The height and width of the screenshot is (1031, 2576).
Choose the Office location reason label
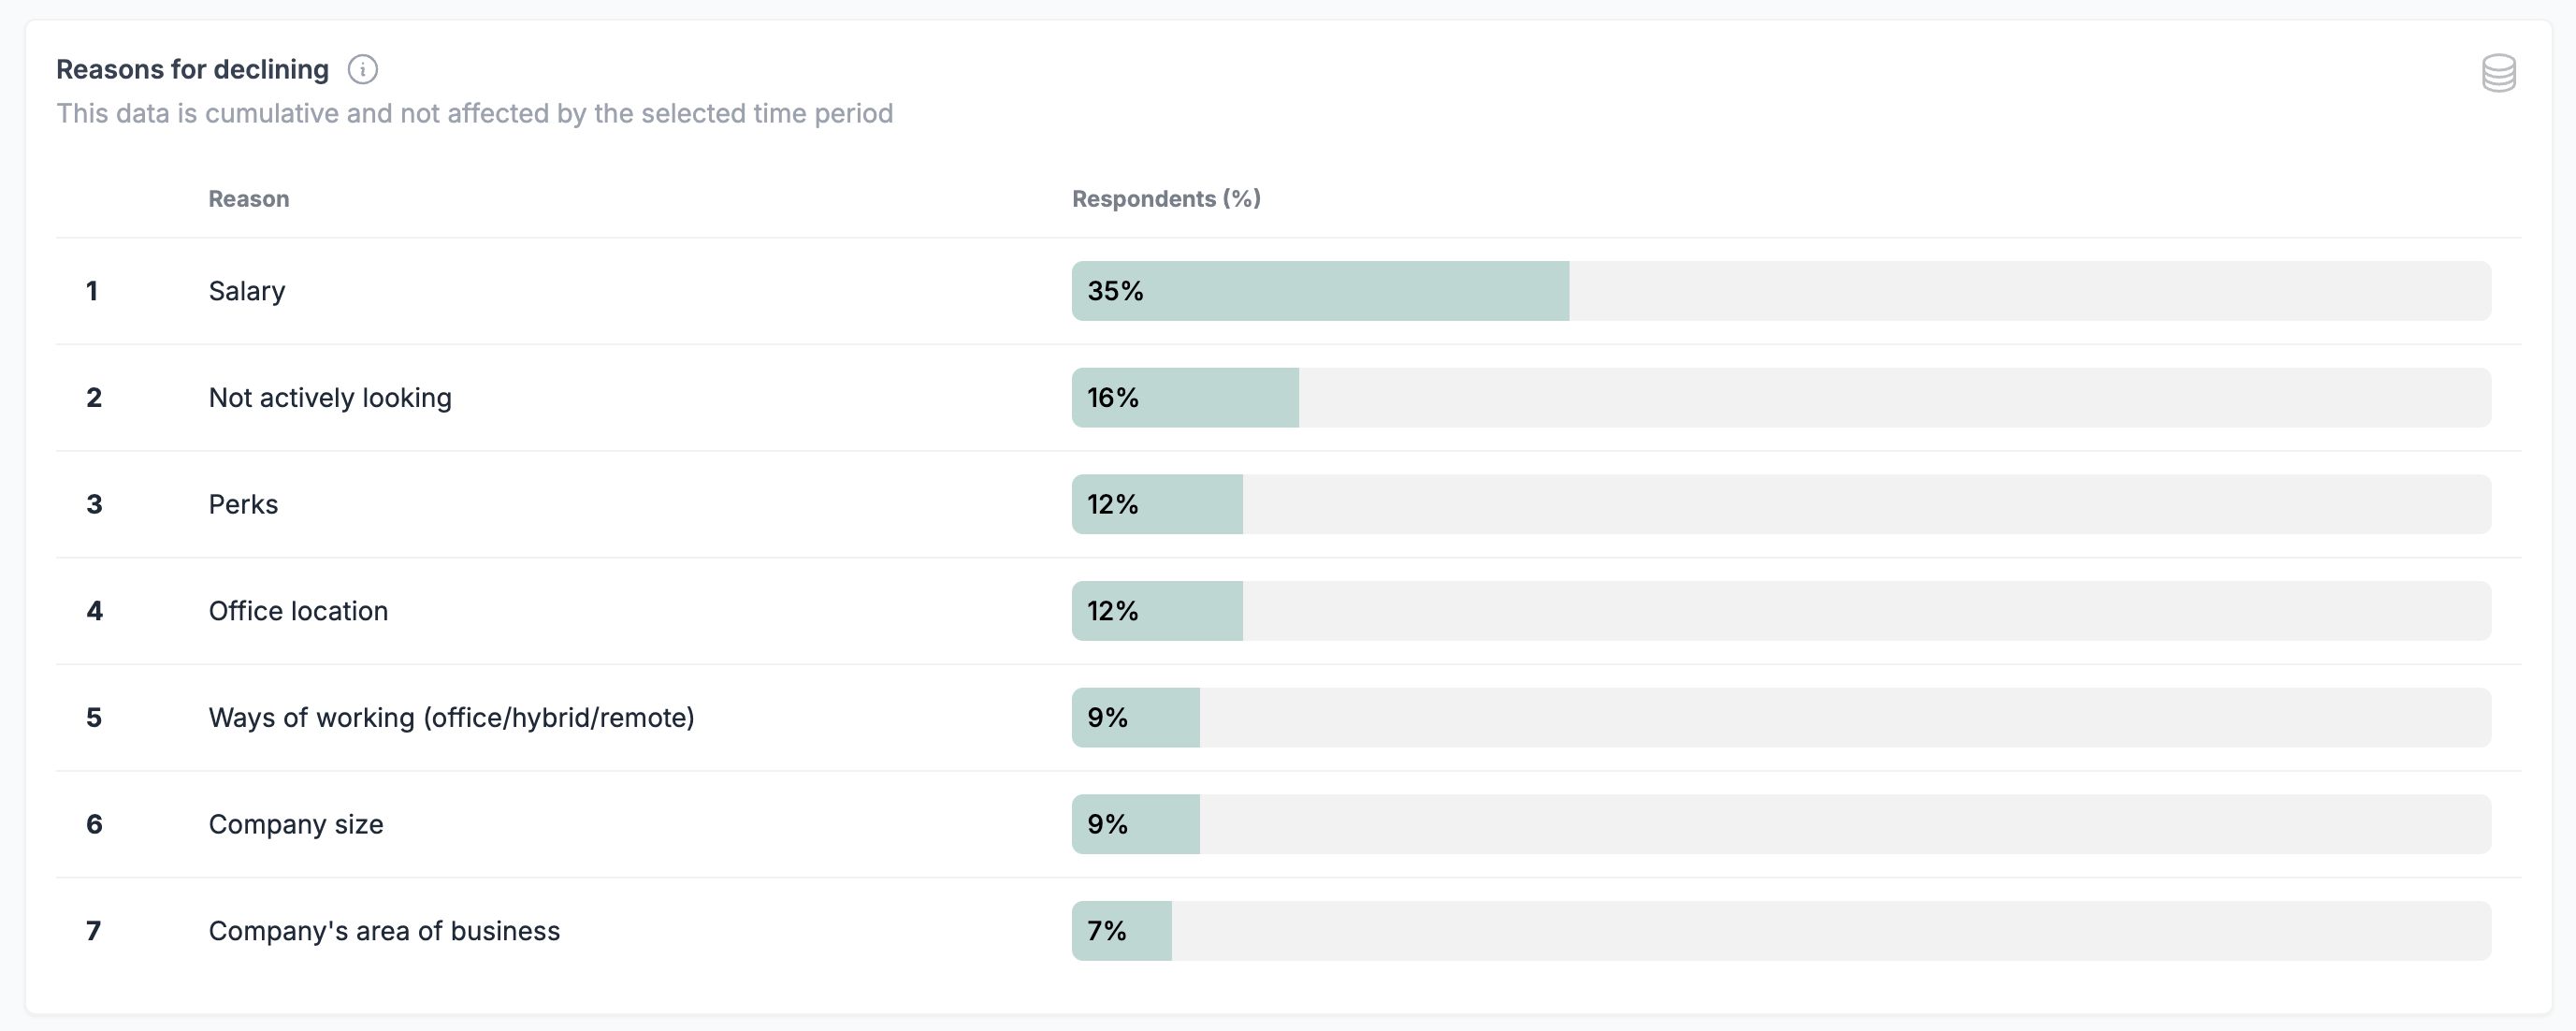(x=298, y=611)
